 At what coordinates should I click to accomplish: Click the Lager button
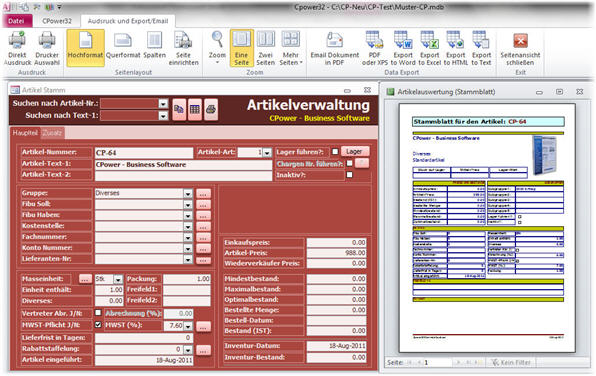point(354,151)
